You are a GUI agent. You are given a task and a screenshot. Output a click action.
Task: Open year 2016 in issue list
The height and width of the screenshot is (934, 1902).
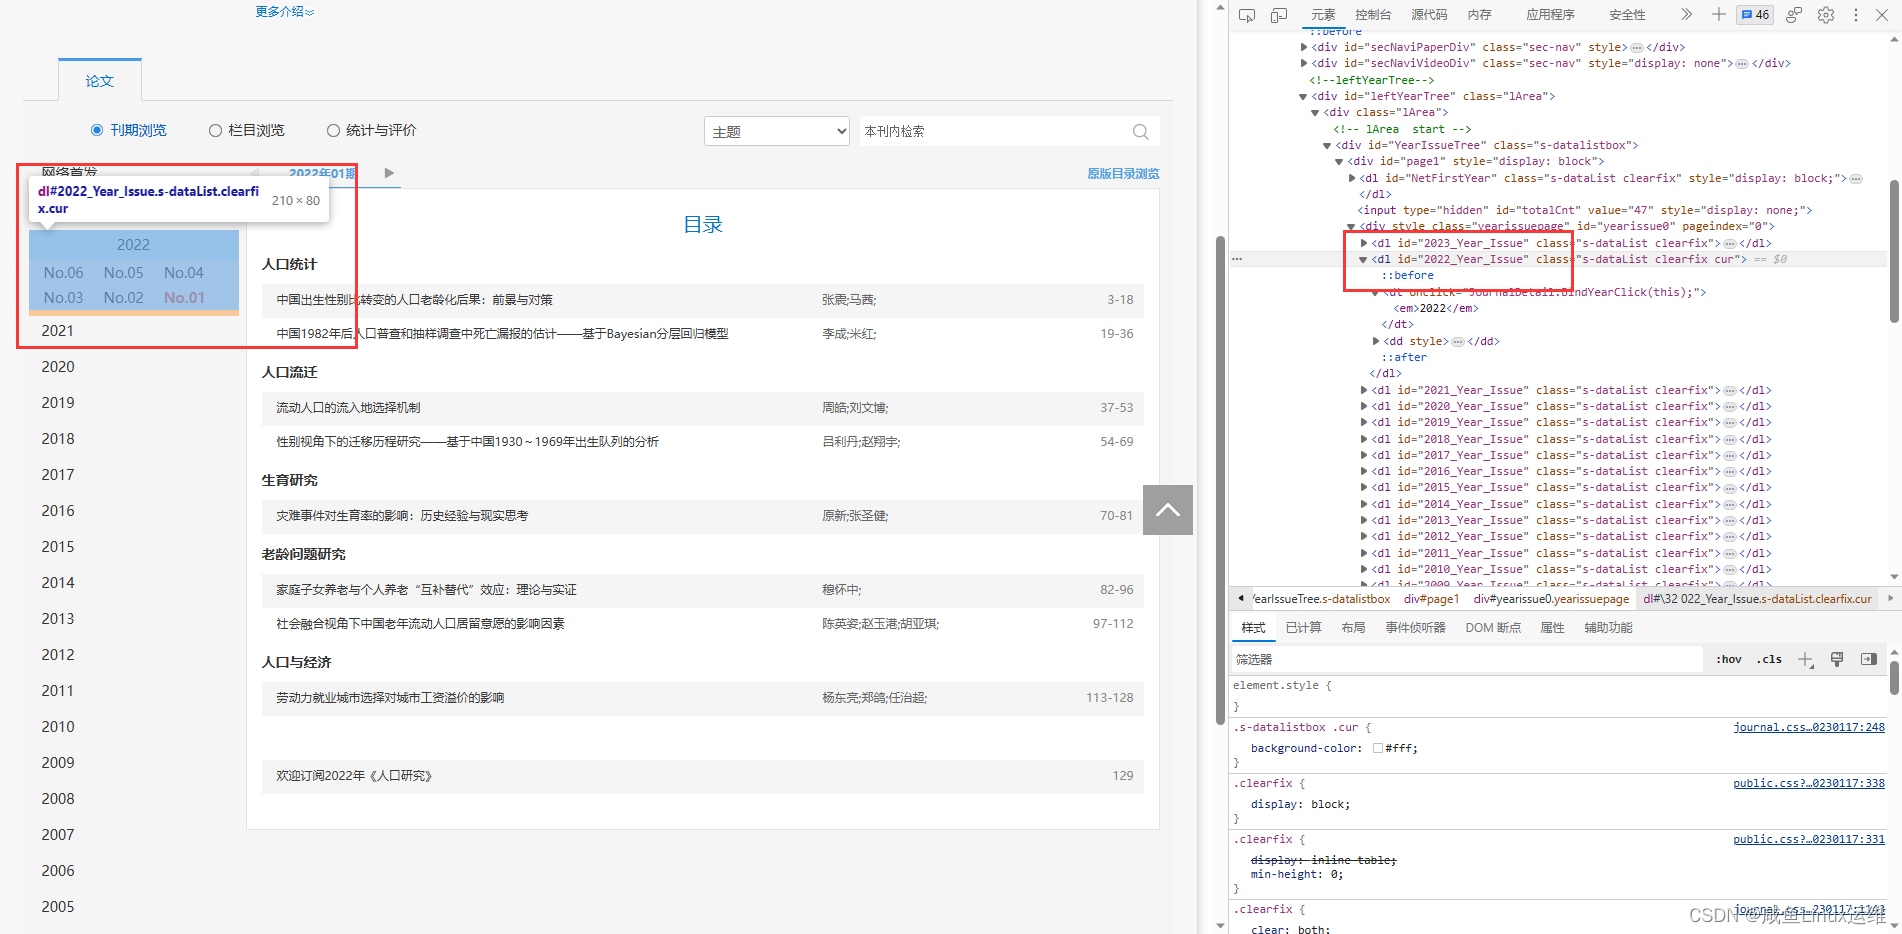pos(58,510)
